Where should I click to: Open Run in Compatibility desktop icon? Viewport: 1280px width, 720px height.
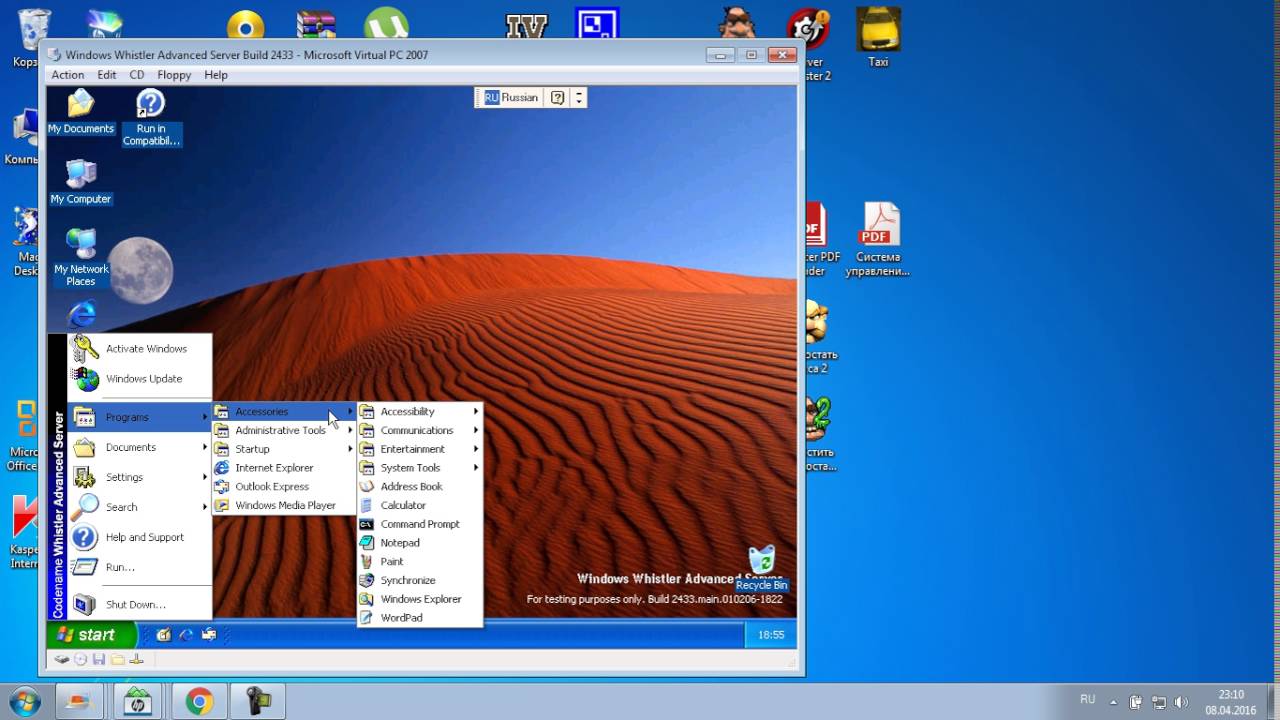tap(151, 118)
